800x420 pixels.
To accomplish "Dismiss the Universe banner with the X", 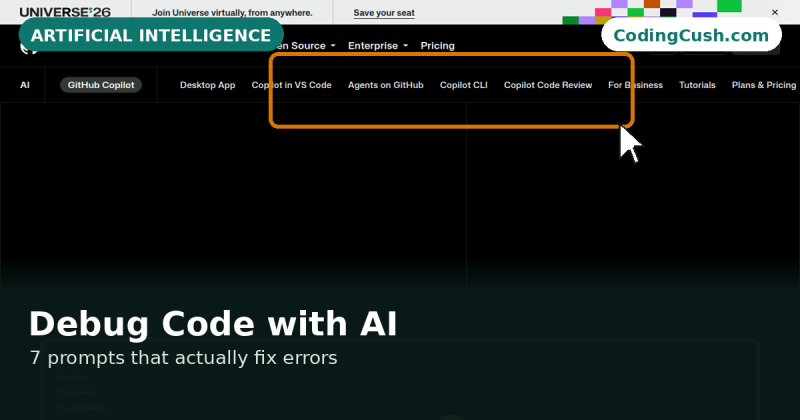I will [x=774, y=12].
